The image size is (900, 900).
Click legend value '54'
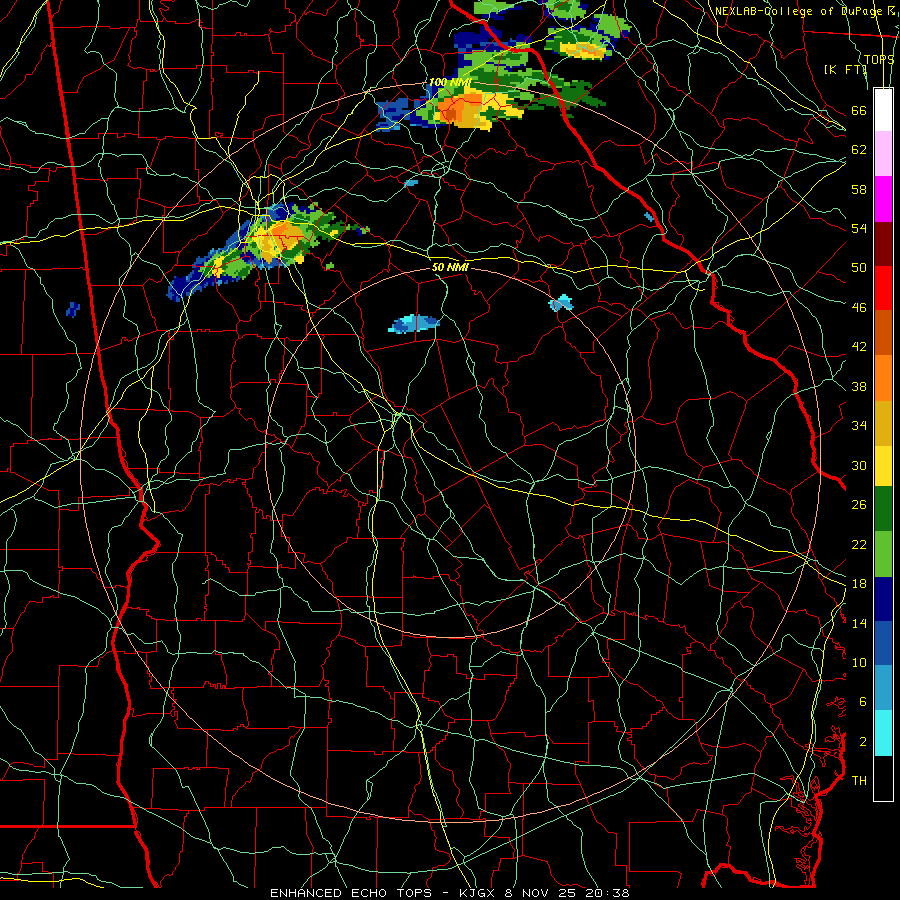(859, 228)
